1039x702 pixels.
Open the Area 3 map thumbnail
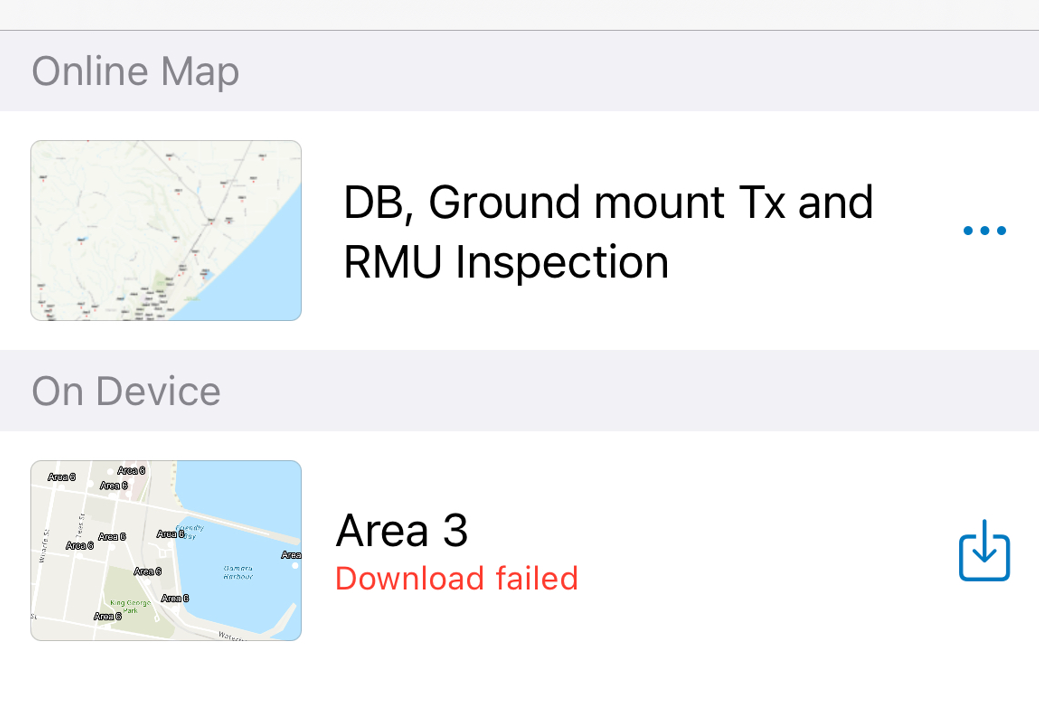pyautogui.click(x=166, y=550)
